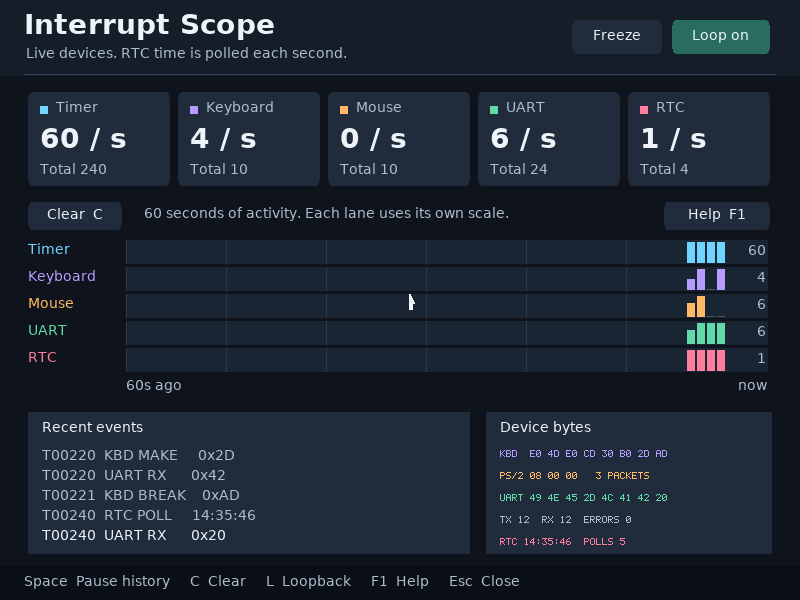Click the green UART indicator square
The image size is (800, 600).
click(x=494, y=110)
